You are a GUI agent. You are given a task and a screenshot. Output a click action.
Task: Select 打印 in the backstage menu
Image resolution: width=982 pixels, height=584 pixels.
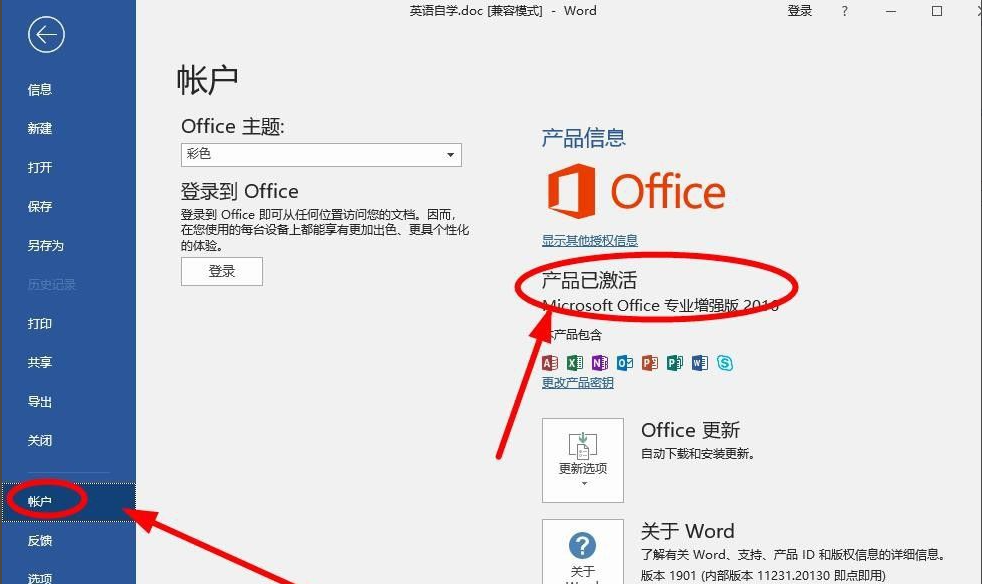click(40, 324)
